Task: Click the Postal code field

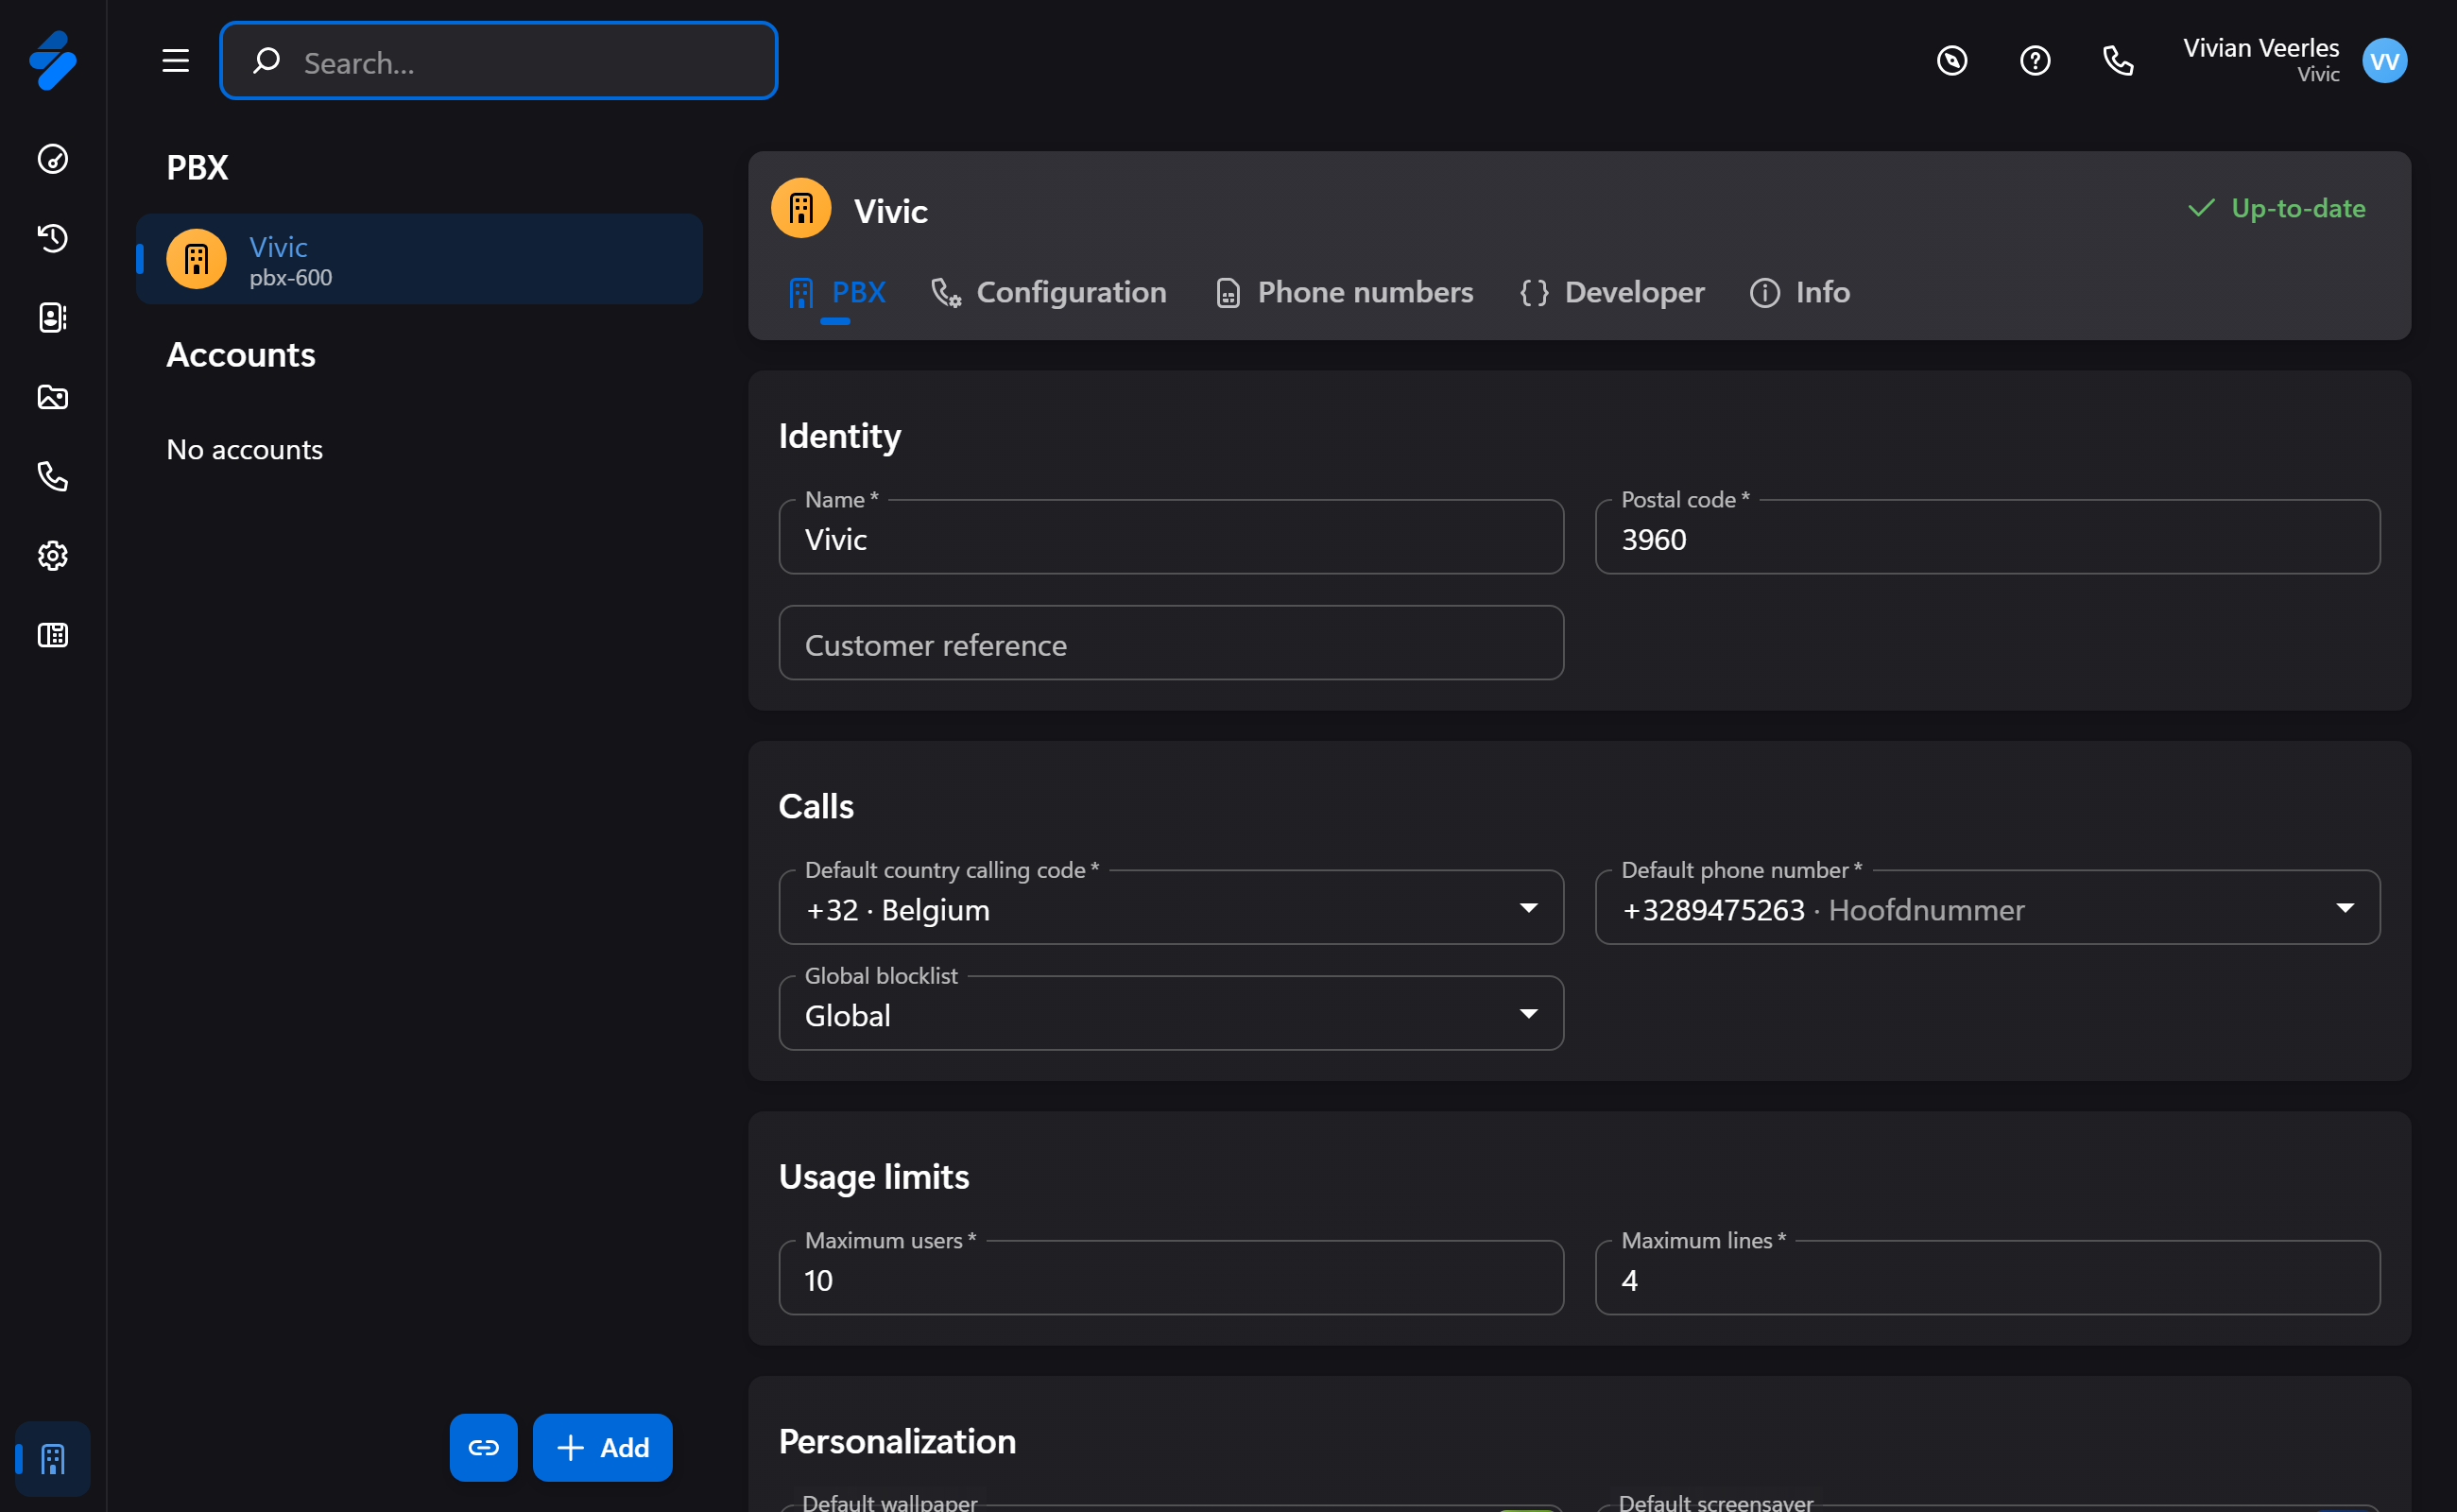Action: pyautogui.click(x=1987, y=538)
